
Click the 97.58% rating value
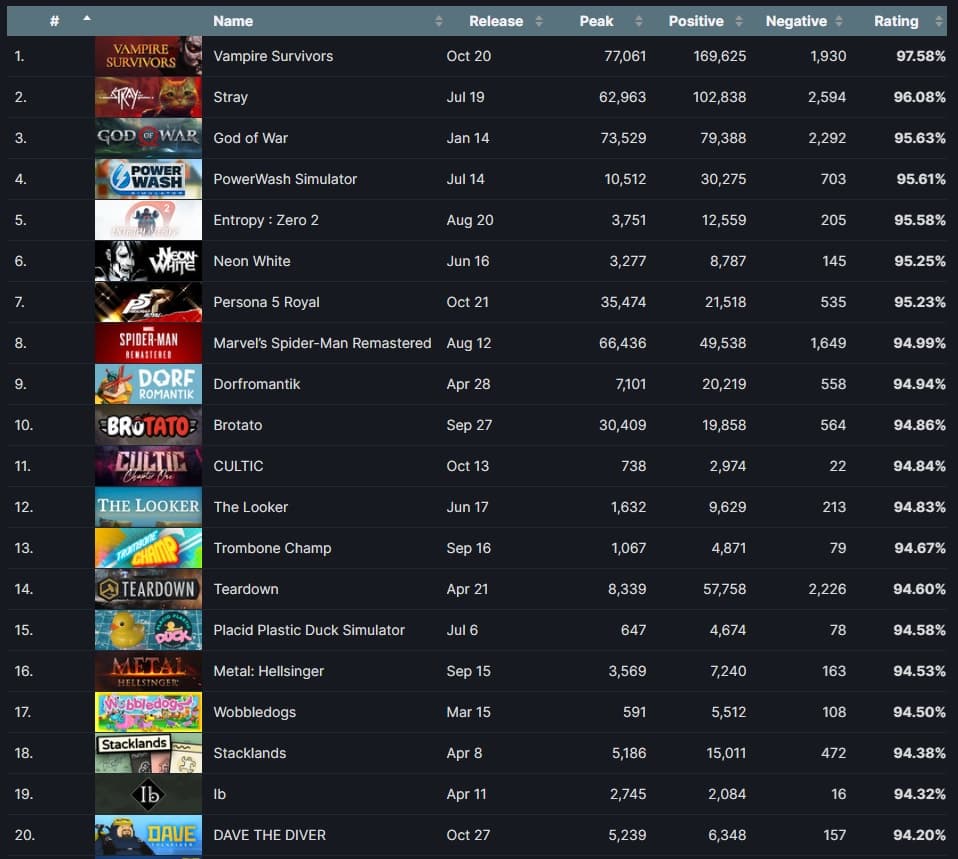920,56
